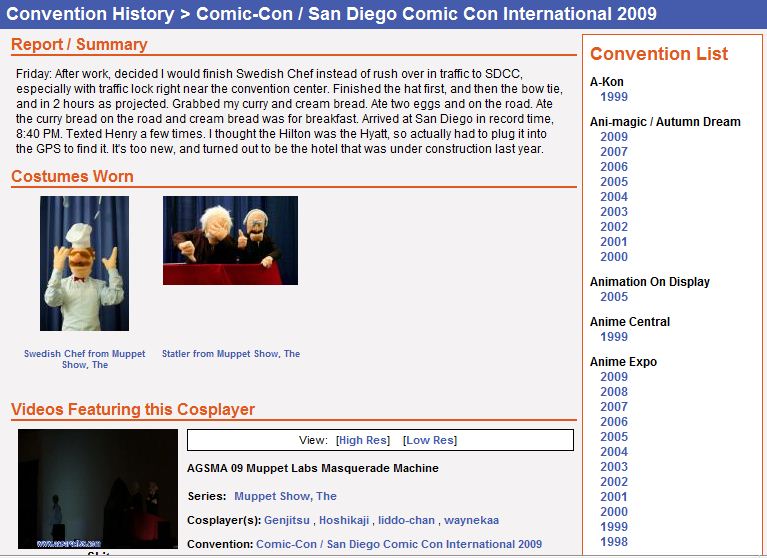Open Ani-magic 2004 convention entry

[614, 197]
